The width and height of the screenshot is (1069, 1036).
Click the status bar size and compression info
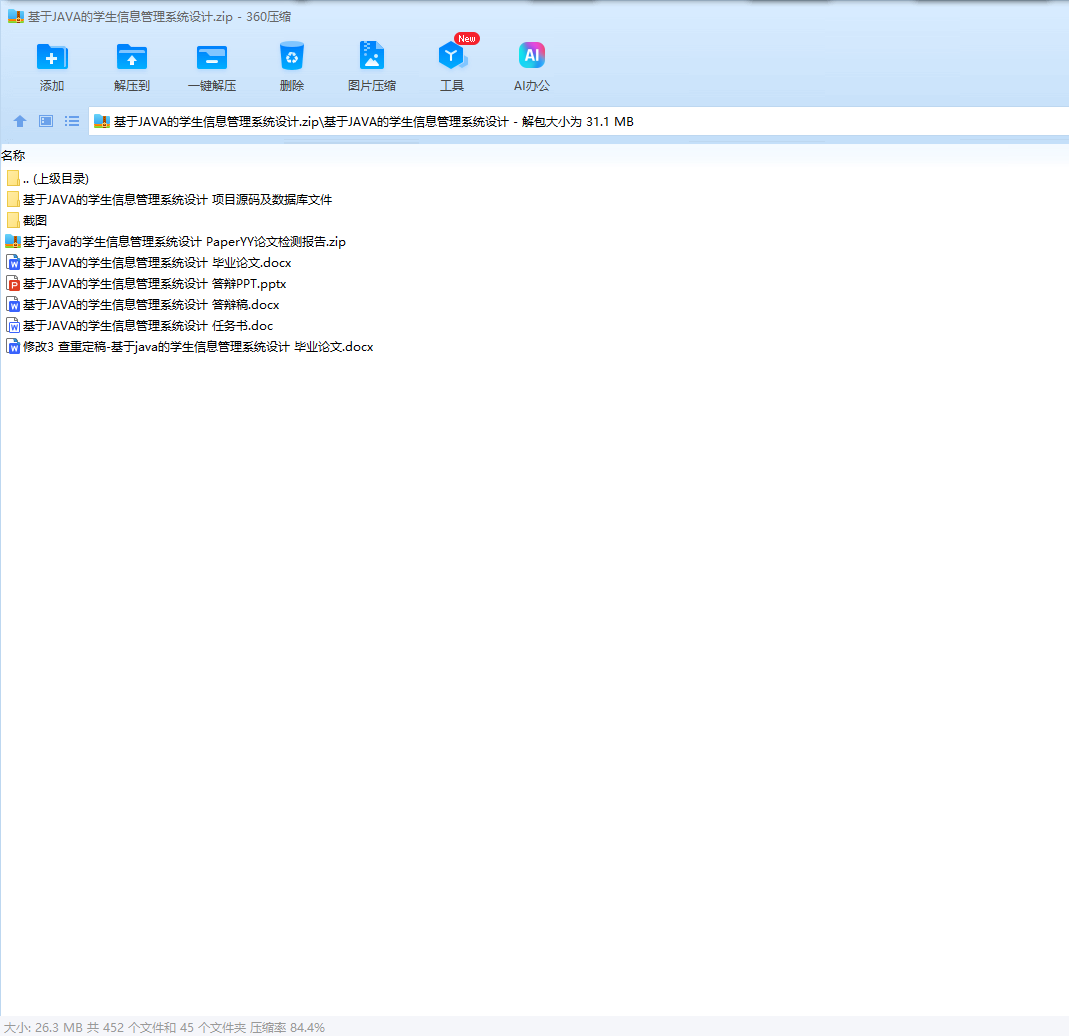[164, 1027]
